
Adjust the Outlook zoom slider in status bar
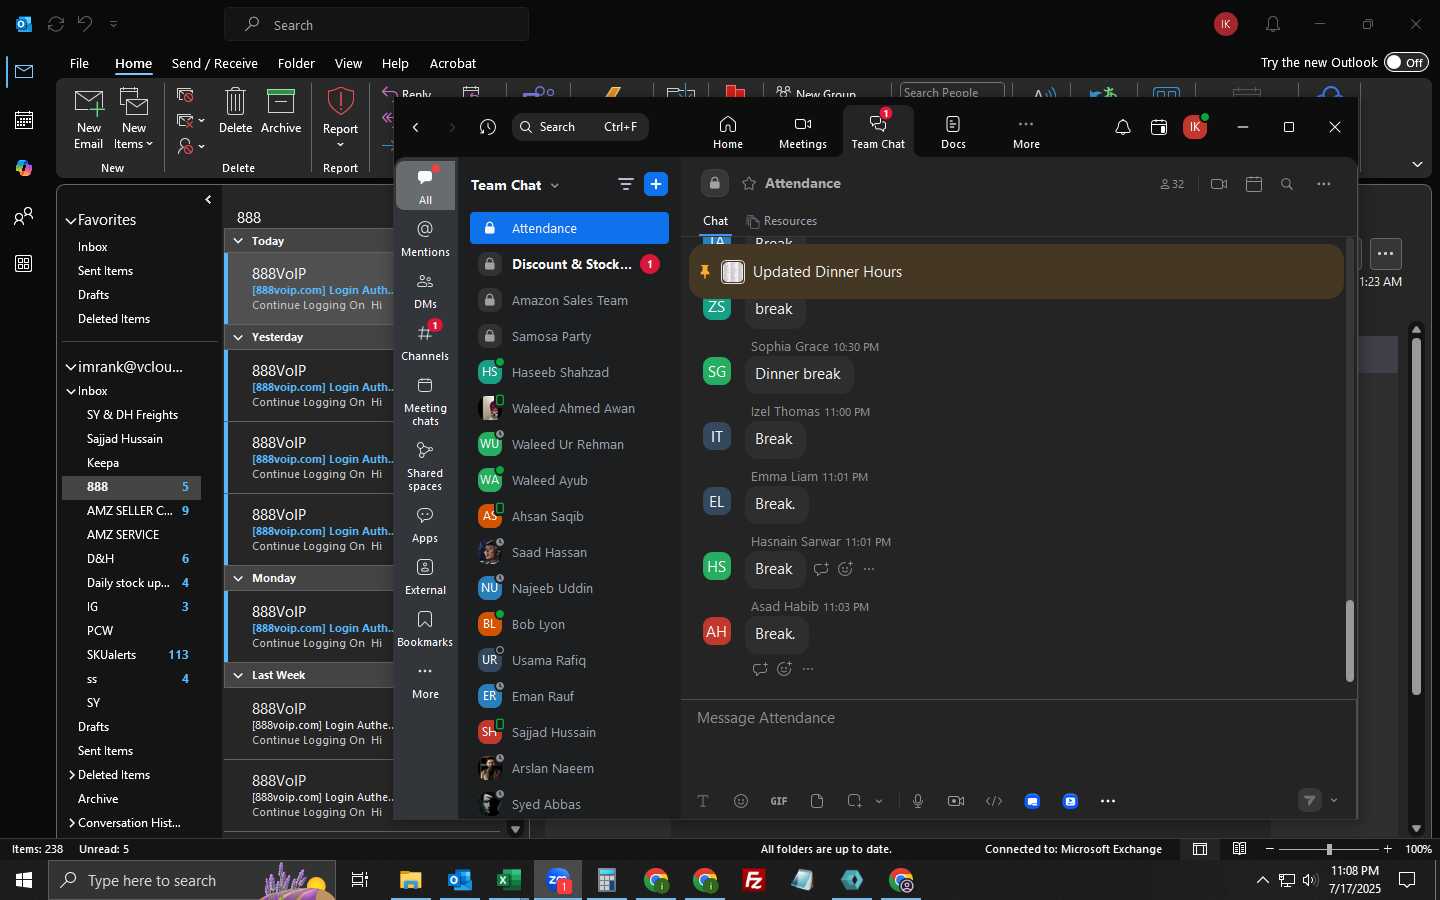(1329, 849)
